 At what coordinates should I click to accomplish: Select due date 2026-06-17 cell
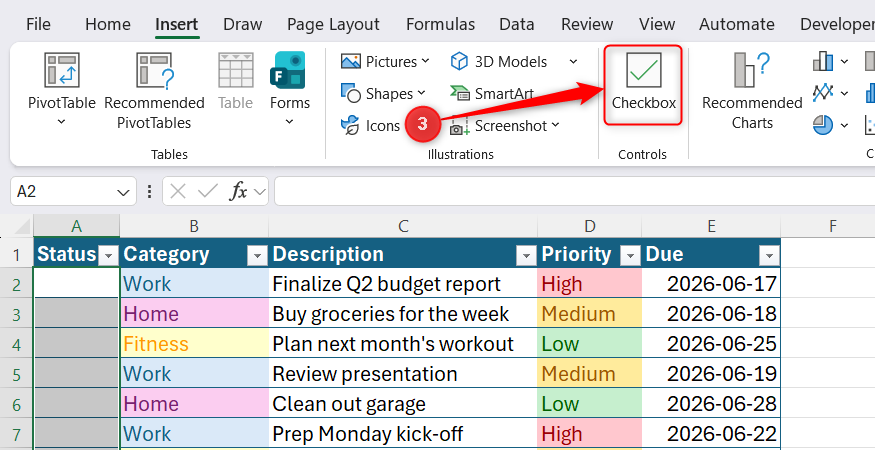tap(711, 284)
